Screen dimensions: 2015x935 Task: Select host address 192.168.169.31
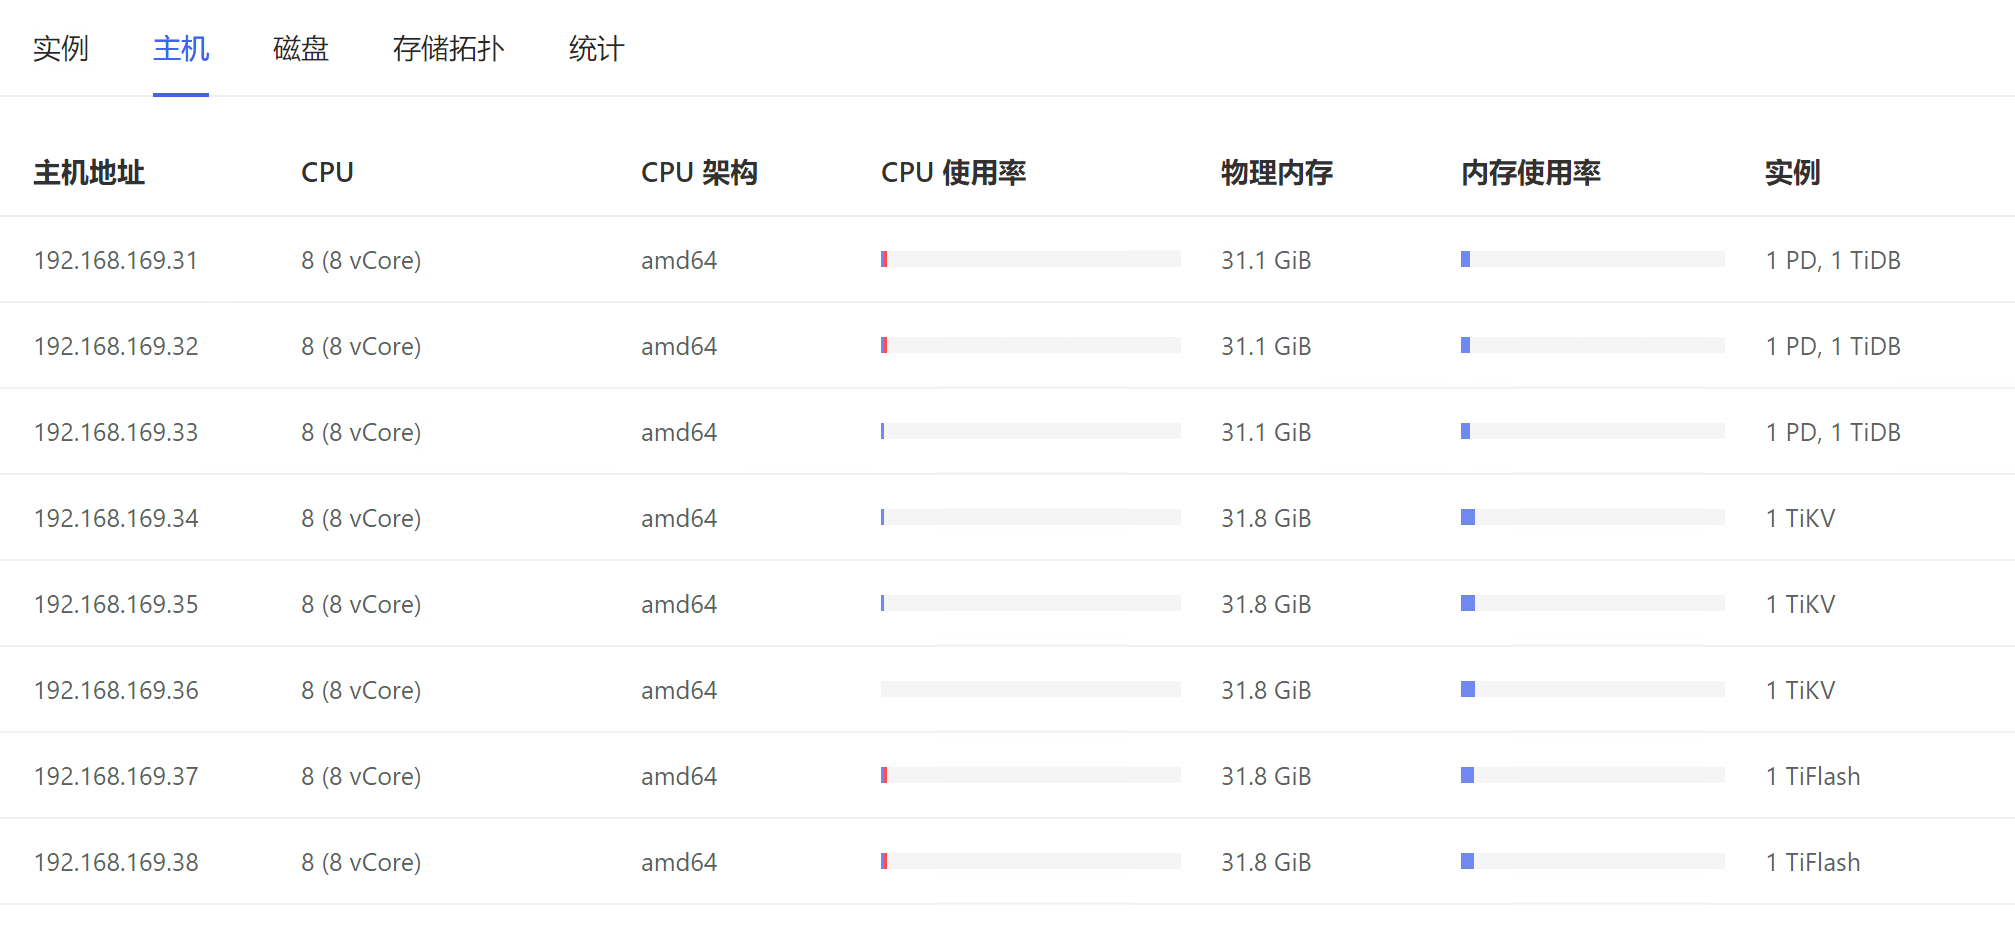tap(115, 259)
